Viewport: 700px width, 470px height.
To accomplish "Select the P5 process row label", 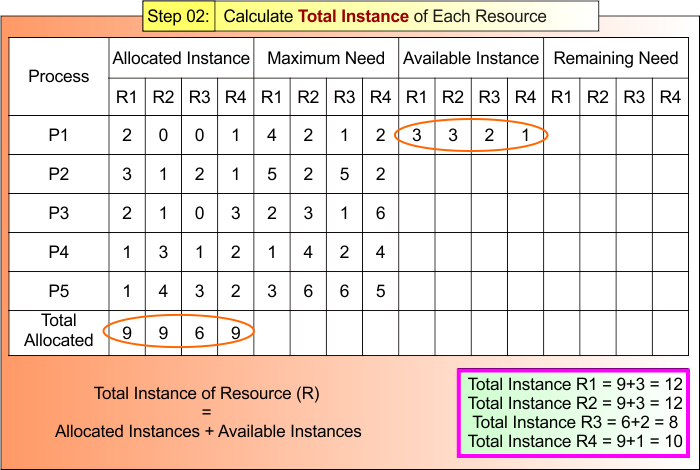I will pos(58,291).
